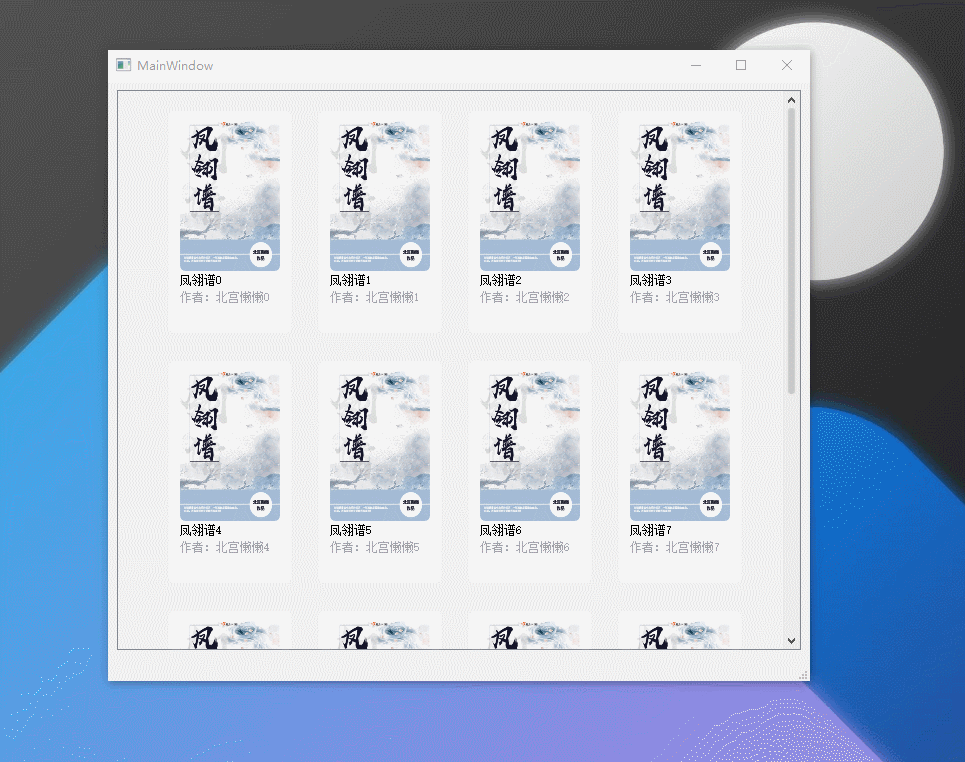Select the title text 凤翎谱4
Image resolution: width=965 pixels, height=762 pixels.
coord(201,531)
